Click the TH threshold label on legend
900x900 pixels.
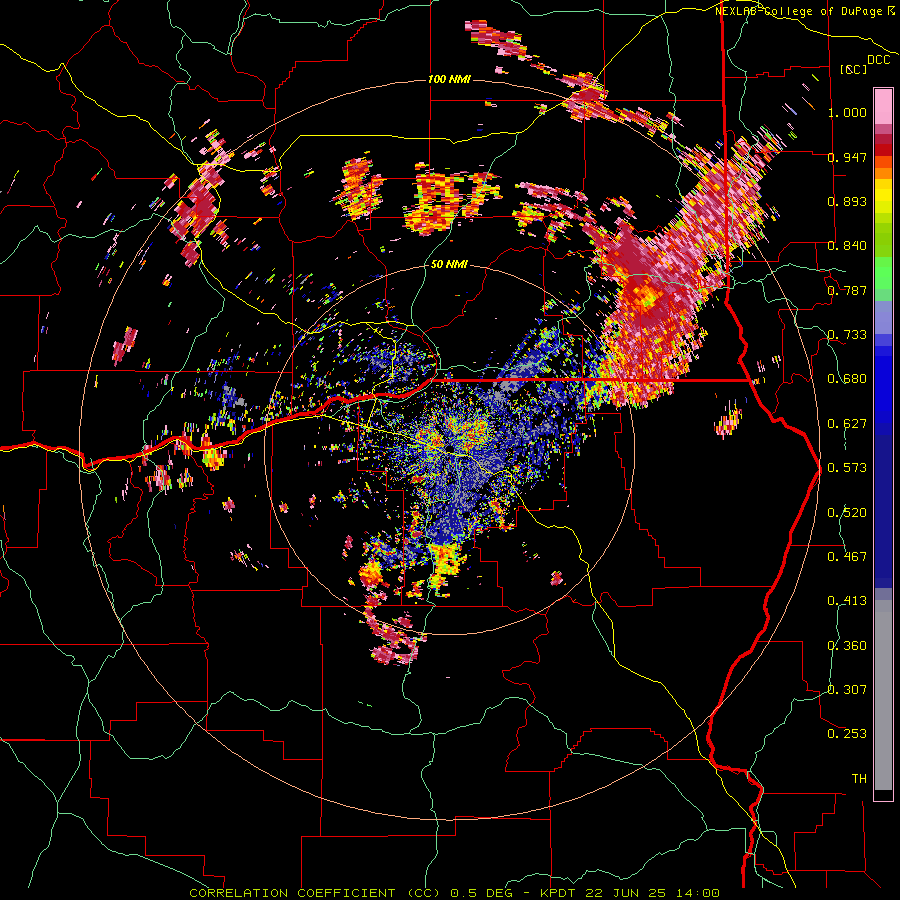pos(859,778)
